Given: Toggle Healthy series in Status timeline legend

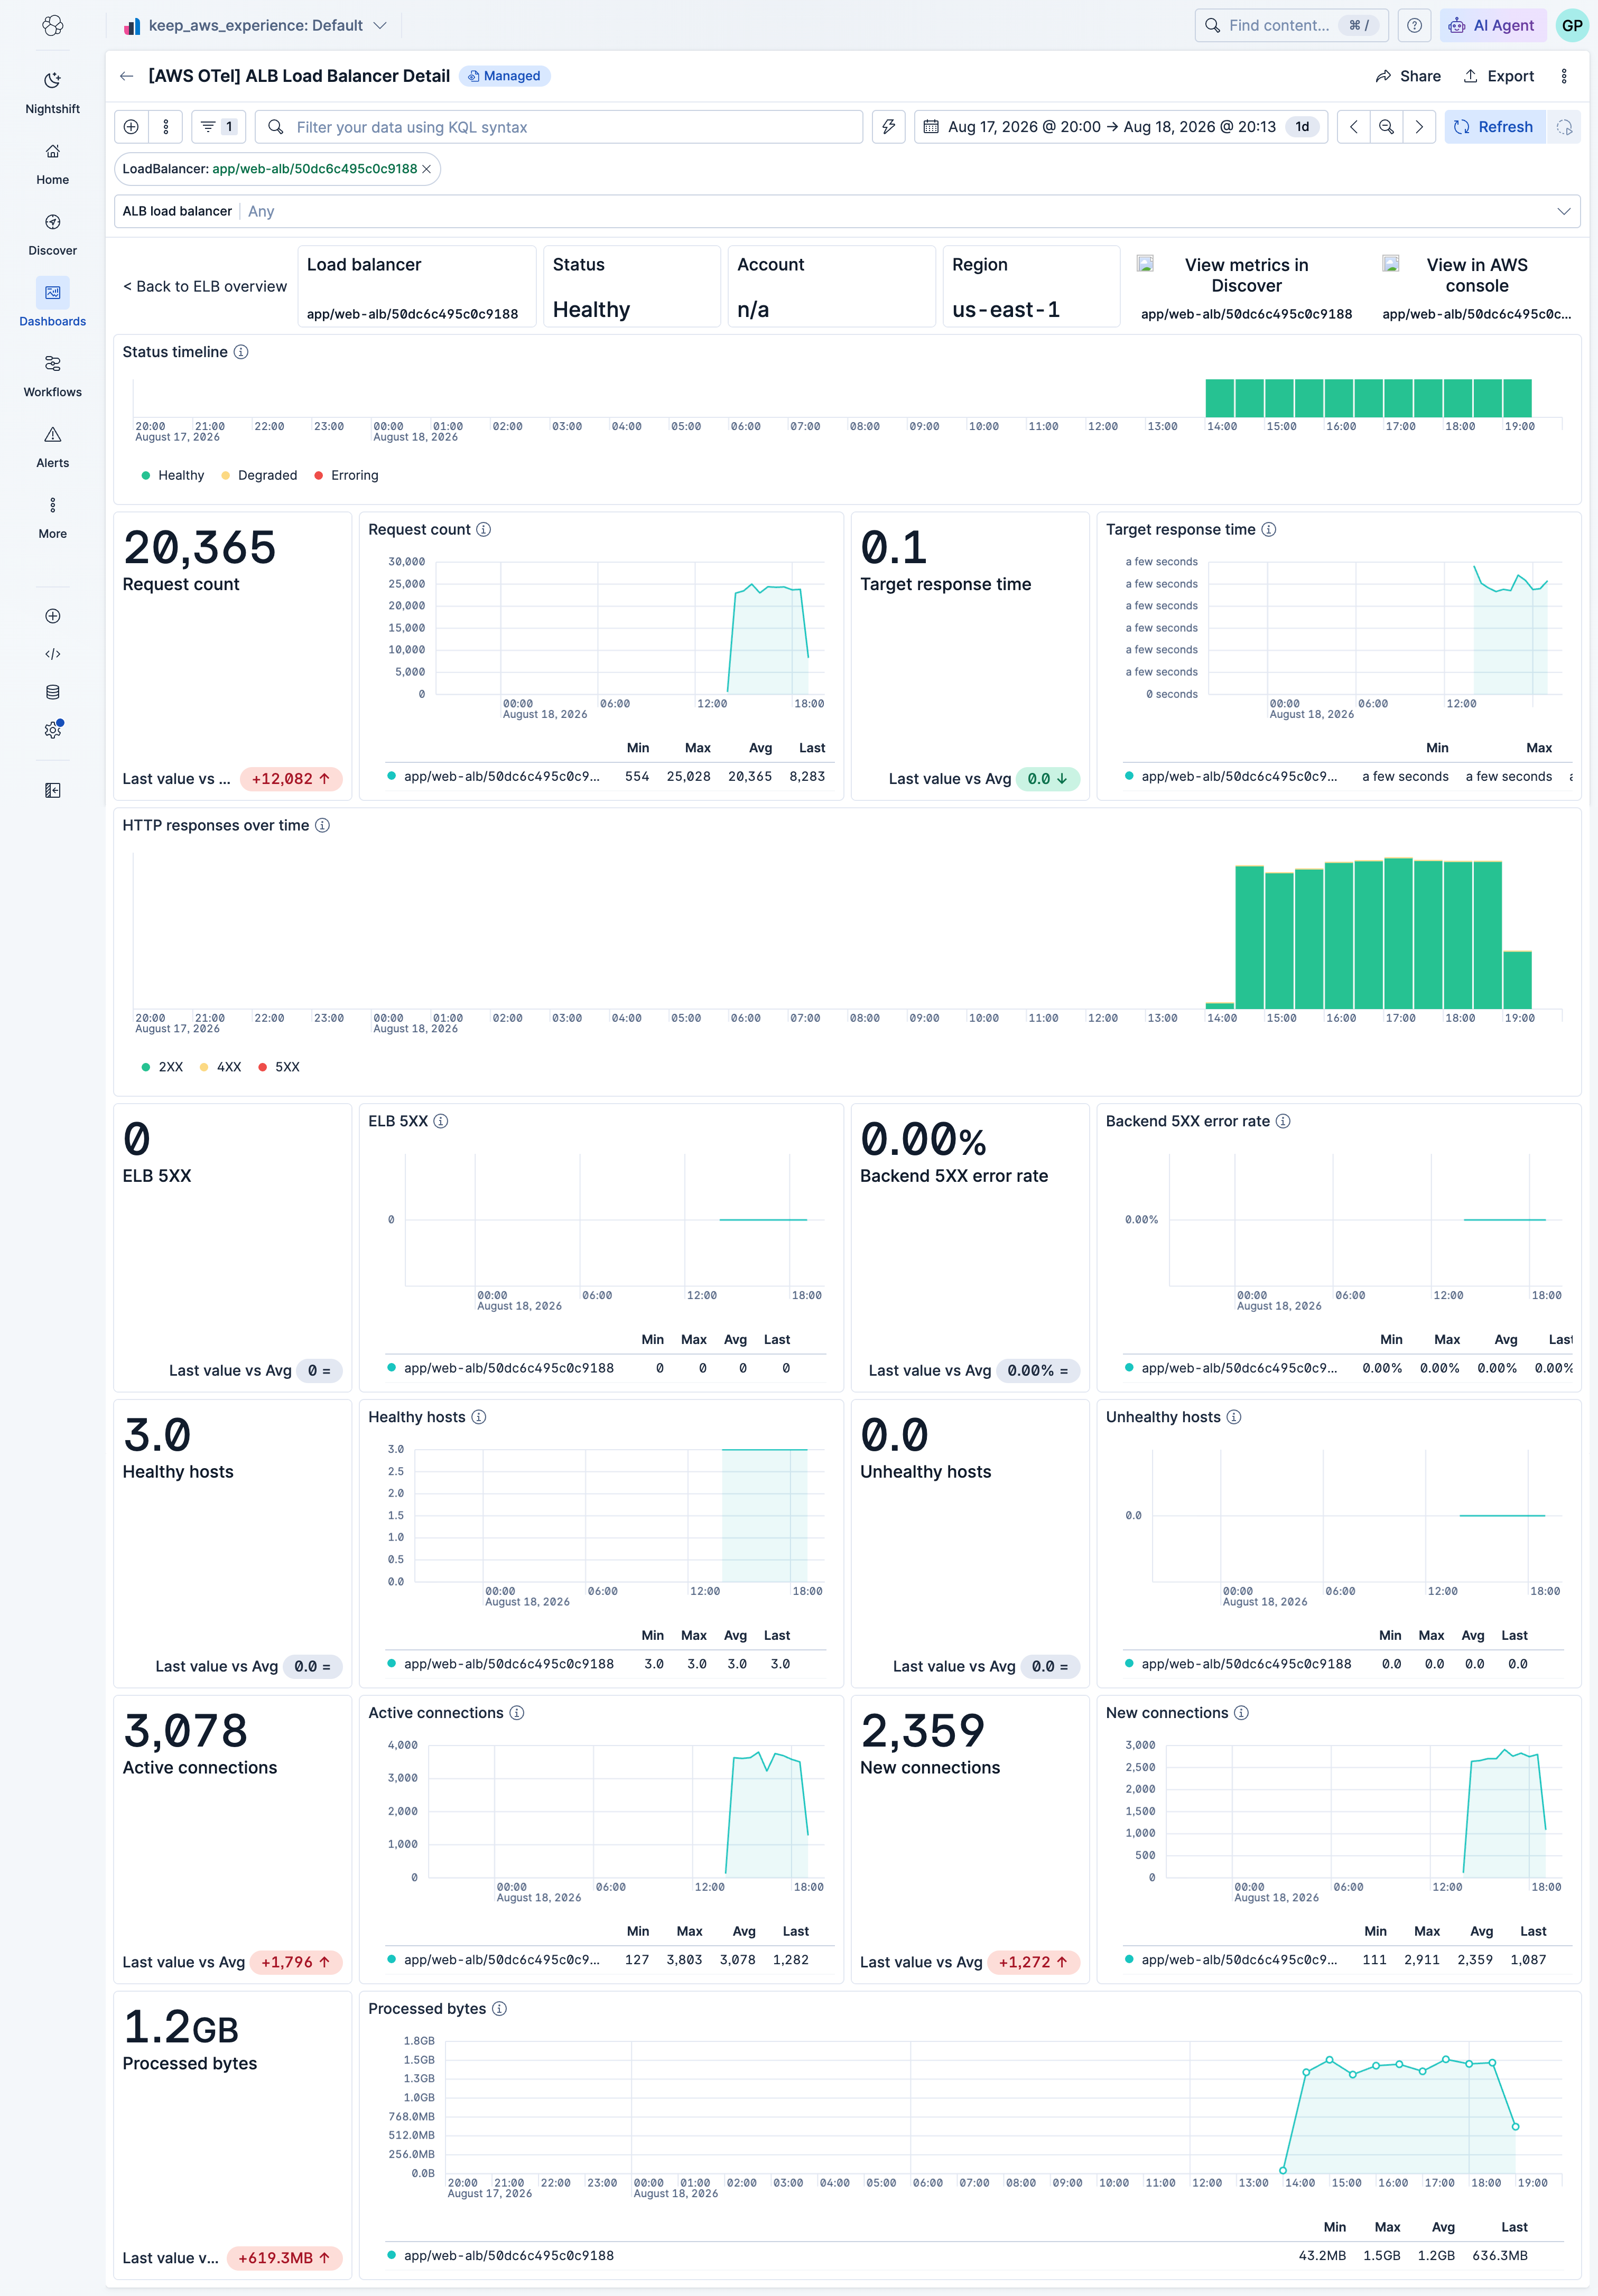Looking at the screenshot, I should 173,476.
